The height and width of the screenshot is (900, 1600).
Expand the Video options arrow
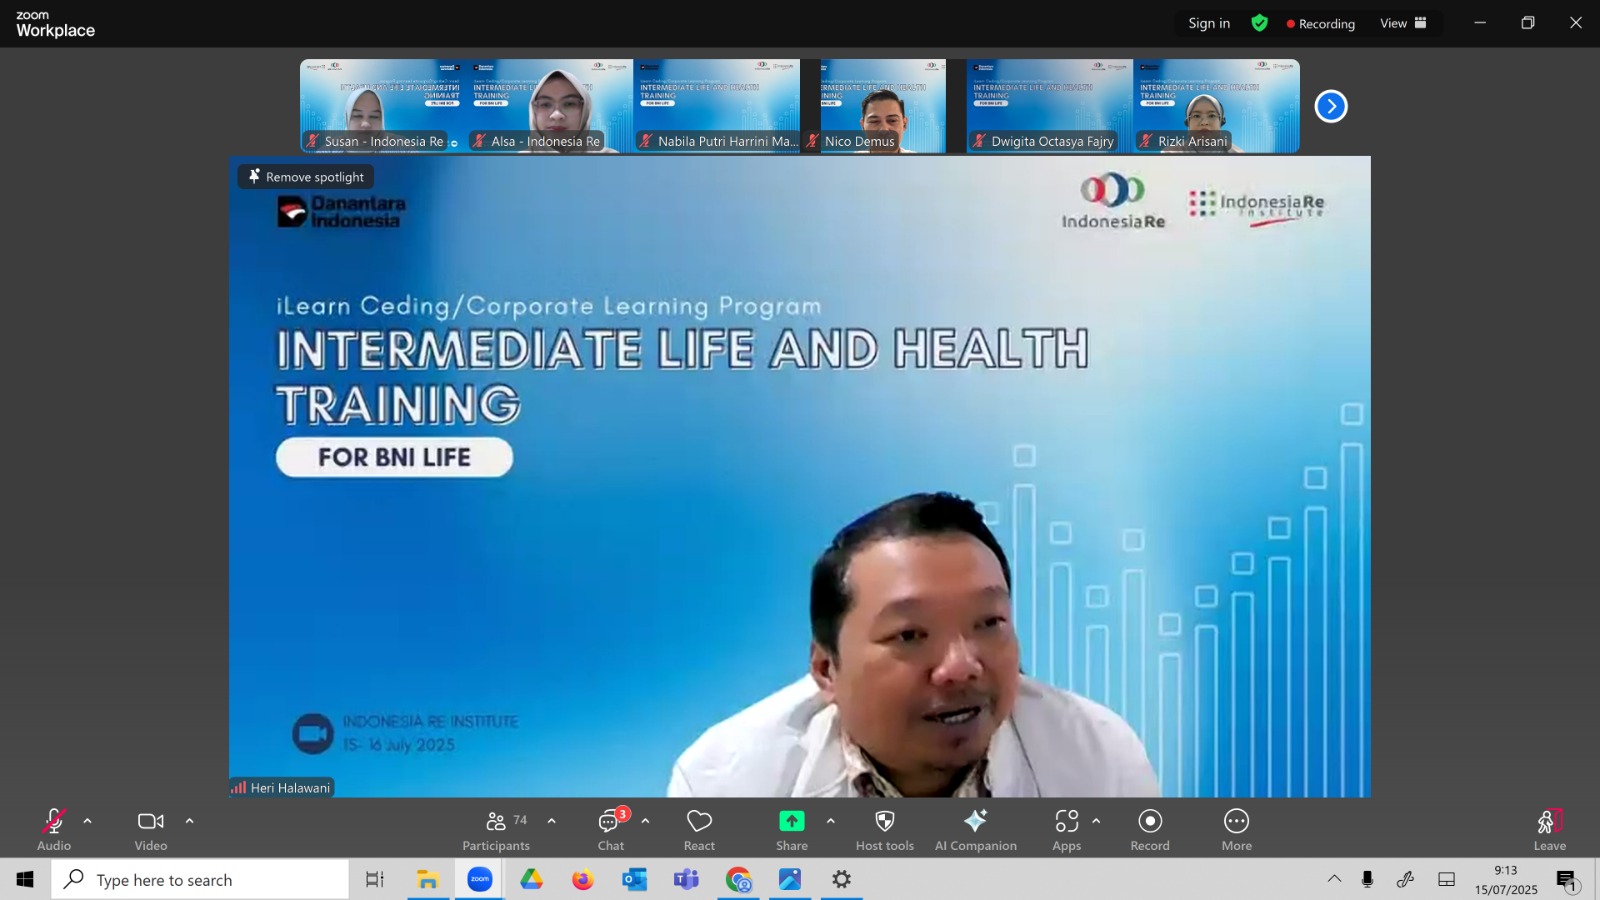[x=189, y=821]
